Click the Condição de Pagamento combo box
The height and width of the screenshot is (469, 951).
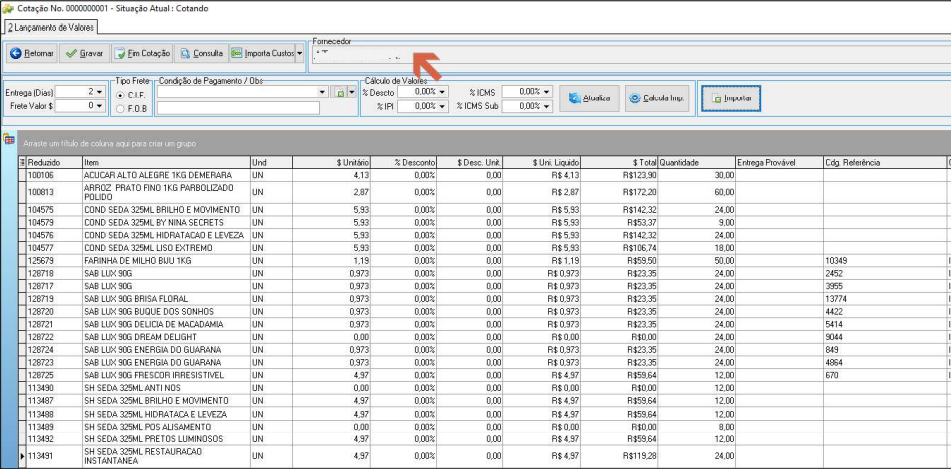point(242,92)
